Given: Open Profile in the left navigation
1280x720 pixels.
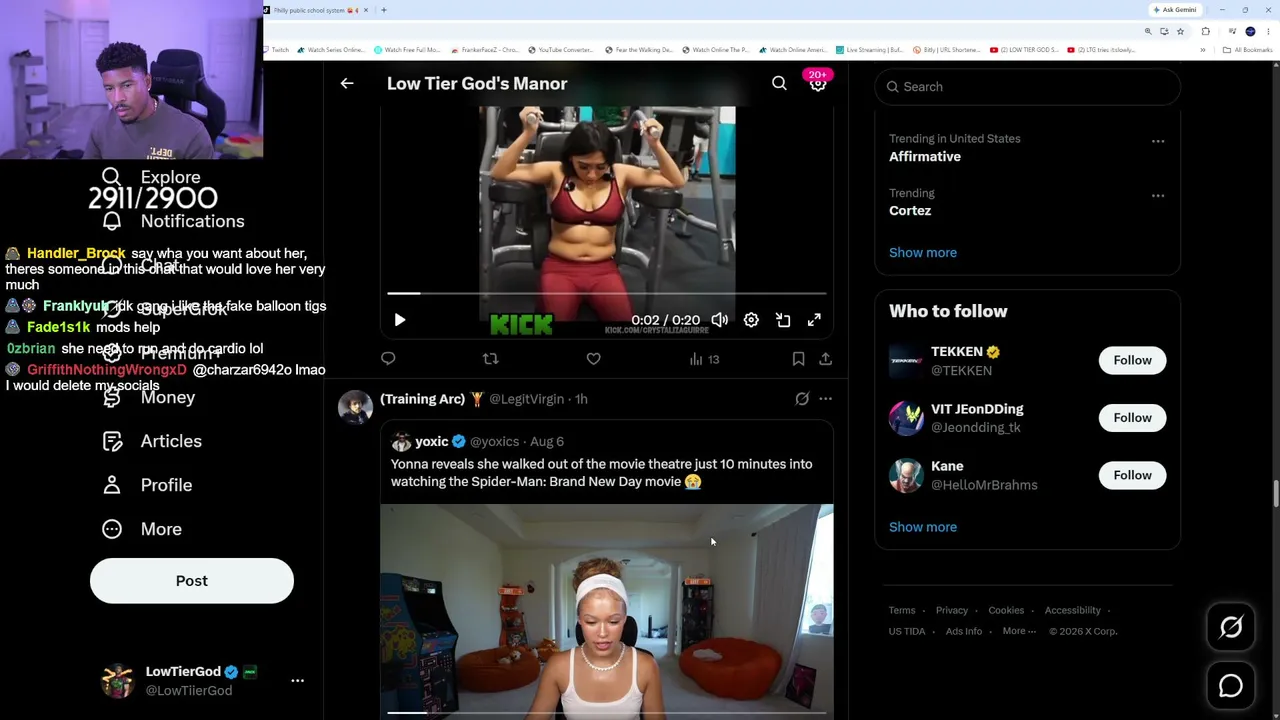Looking at the screenshot, I should 147,485.
